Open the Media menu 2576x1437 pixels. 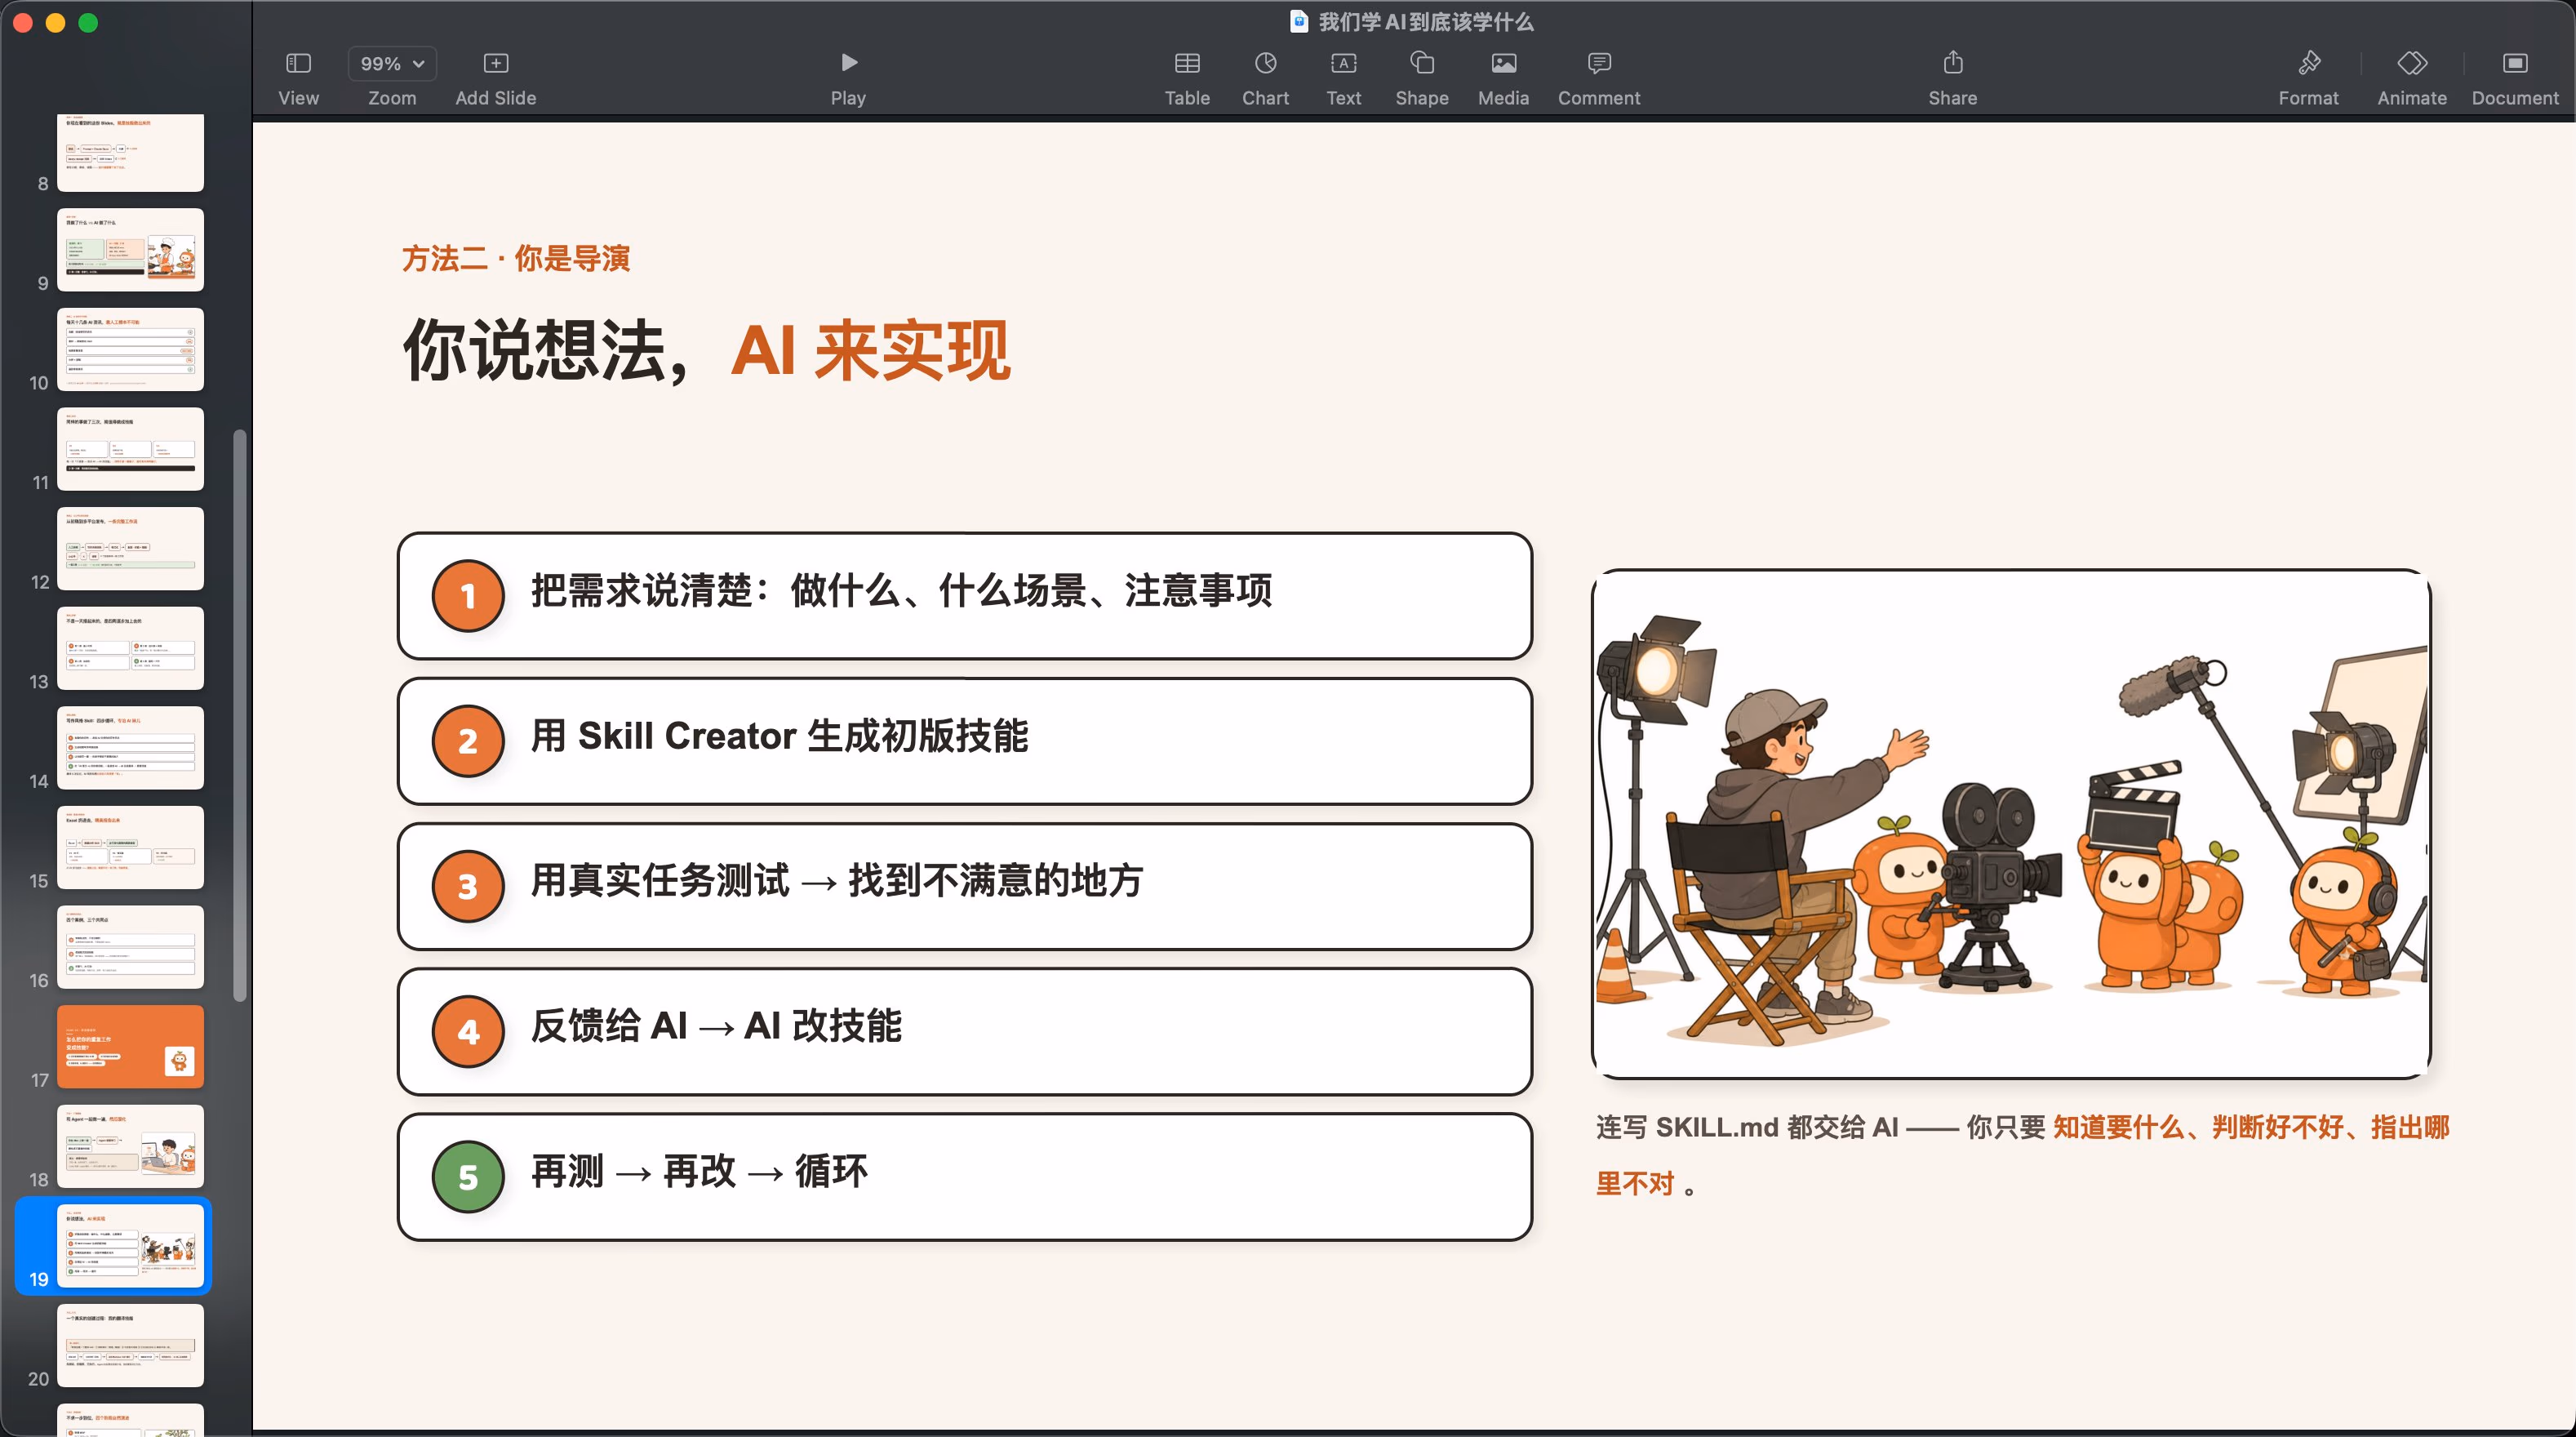(1503, 78)
